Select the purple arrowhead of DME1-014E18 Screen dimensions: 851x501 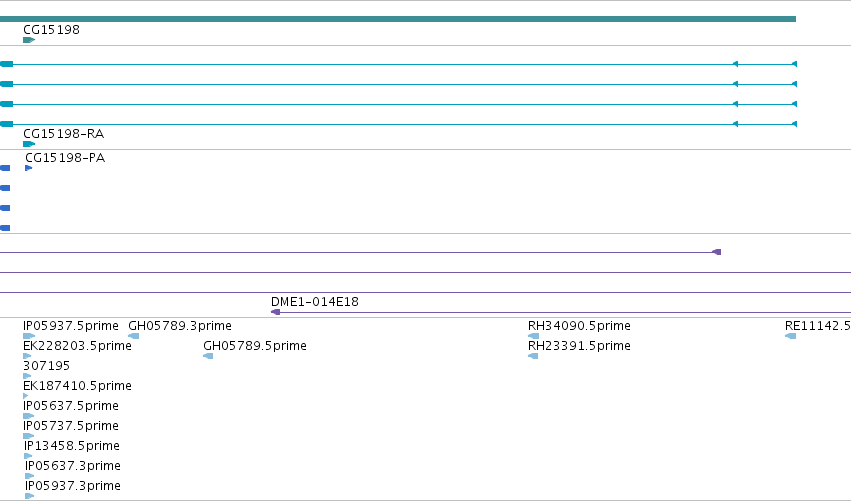pyautogui.click(x=276, y=312)
